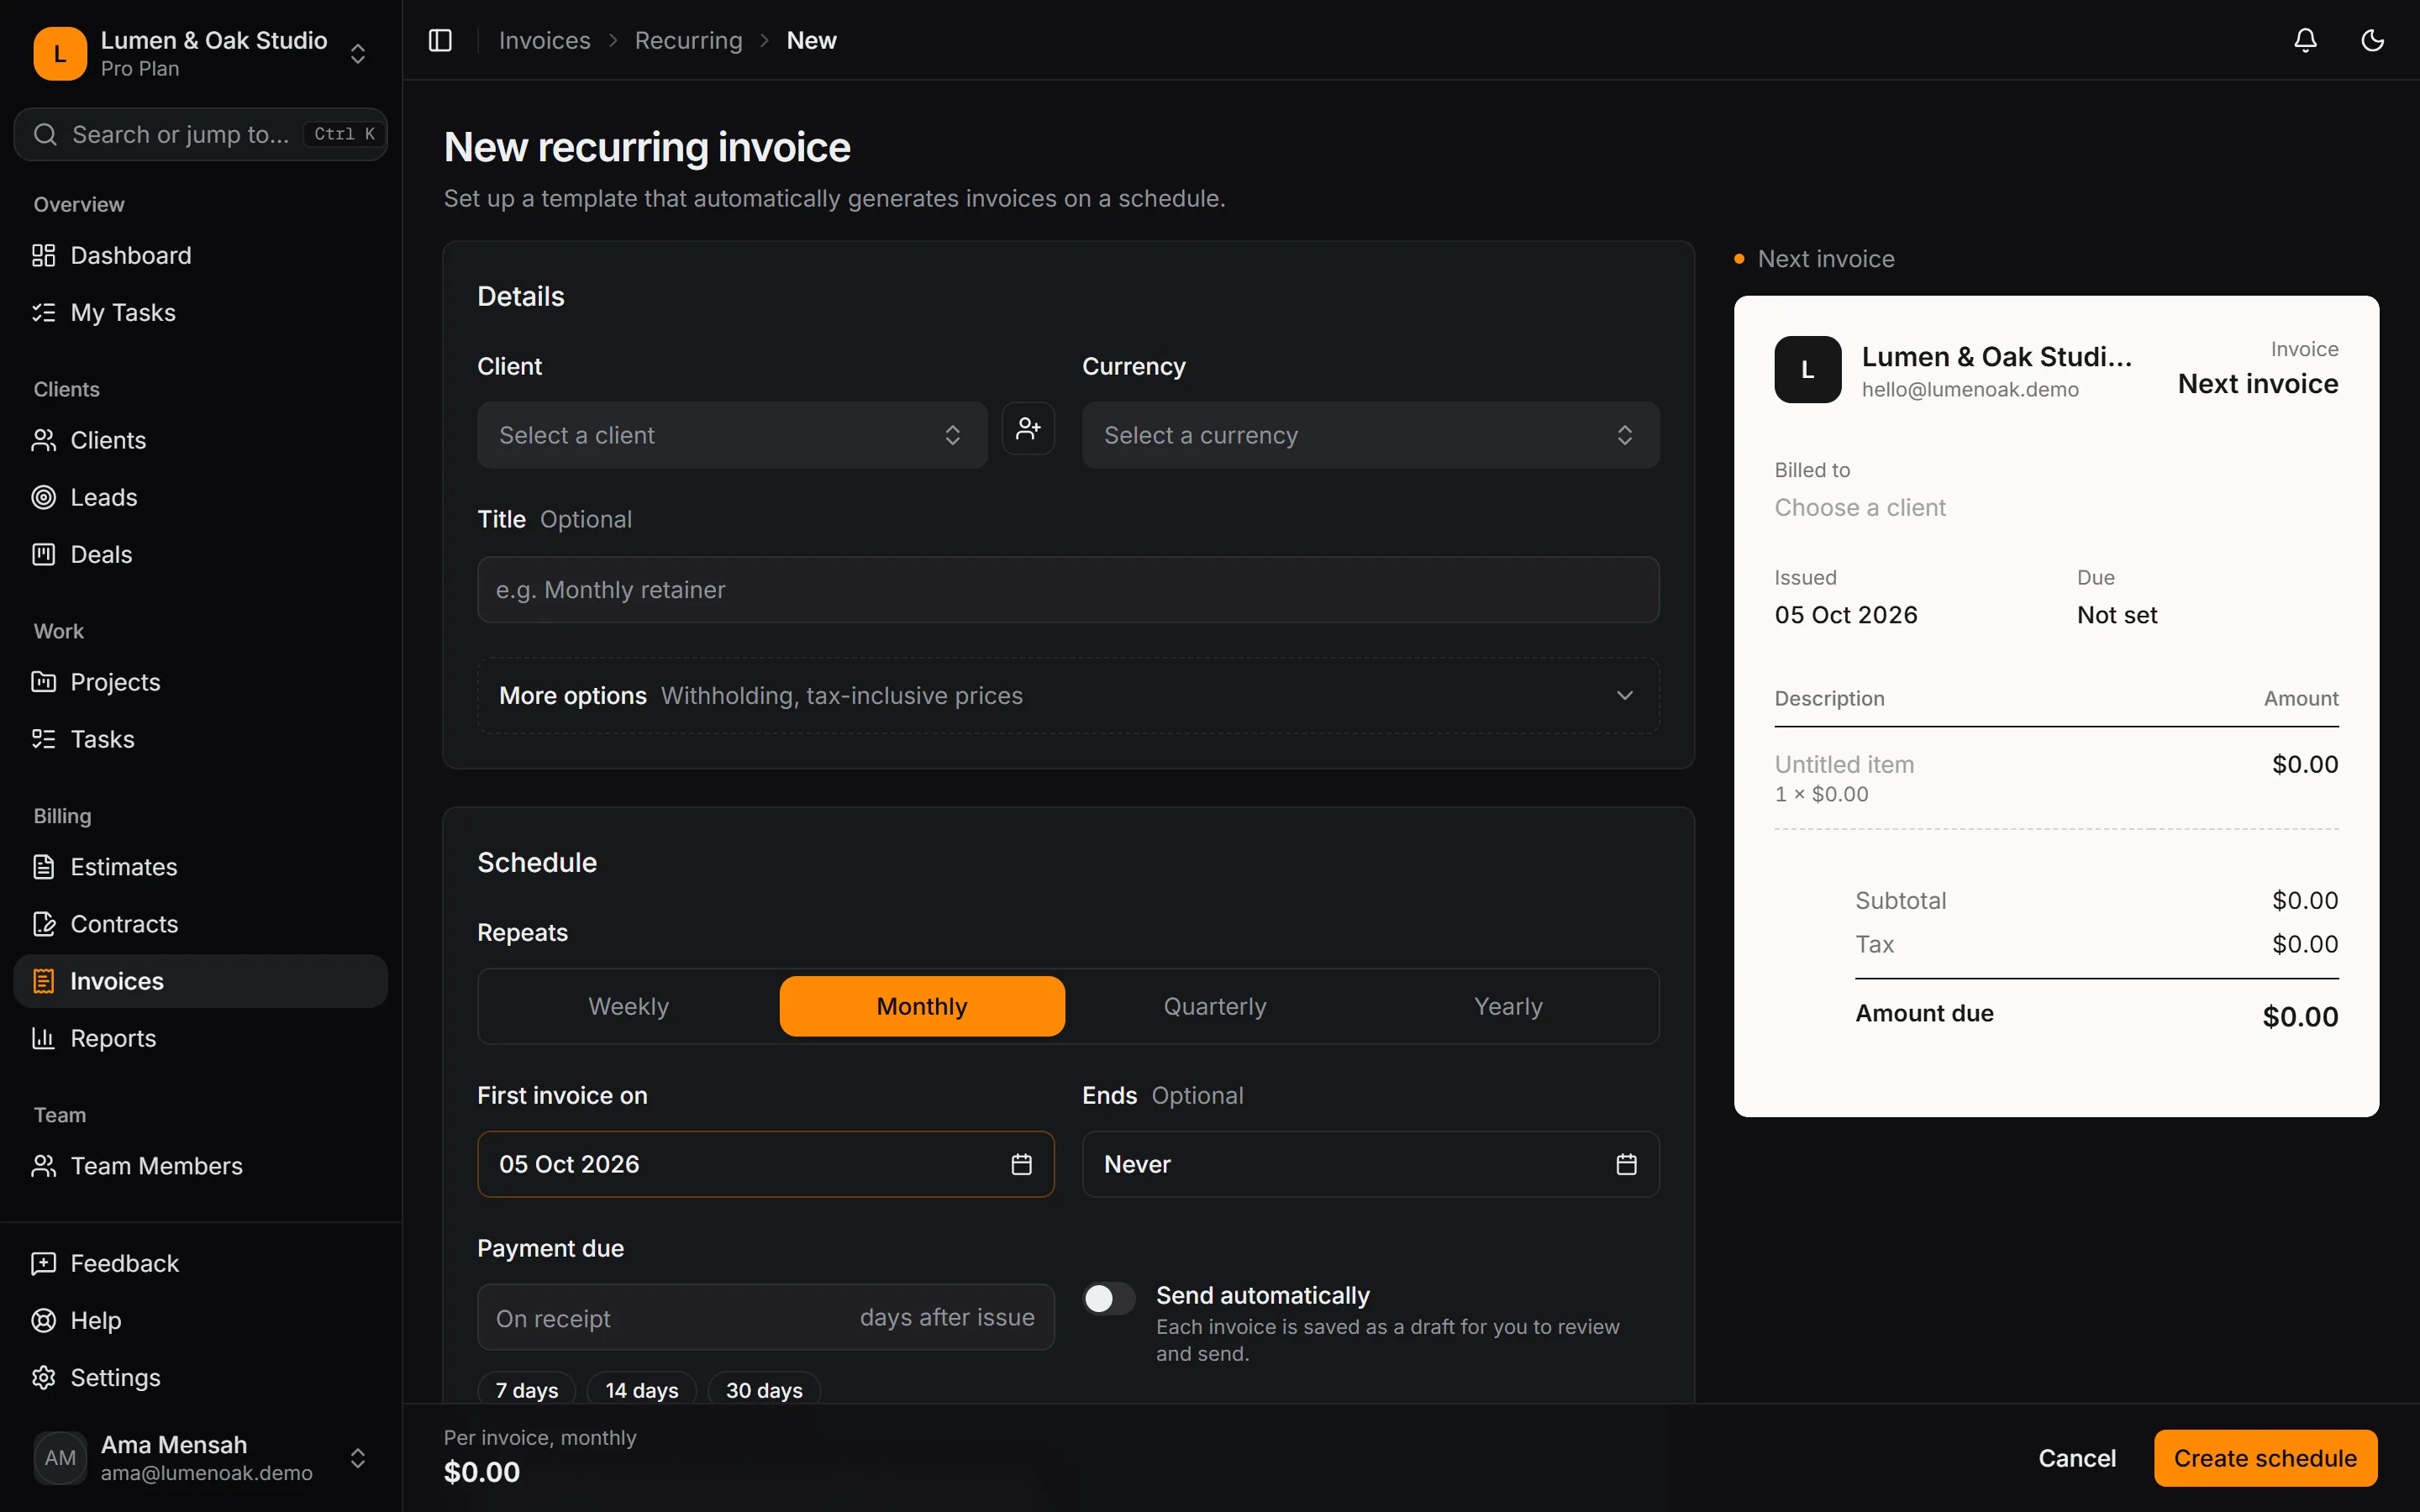The image size is (2420, 1512).
Task: Click the AM user avatar
Action: click(x=60, y=1458)
